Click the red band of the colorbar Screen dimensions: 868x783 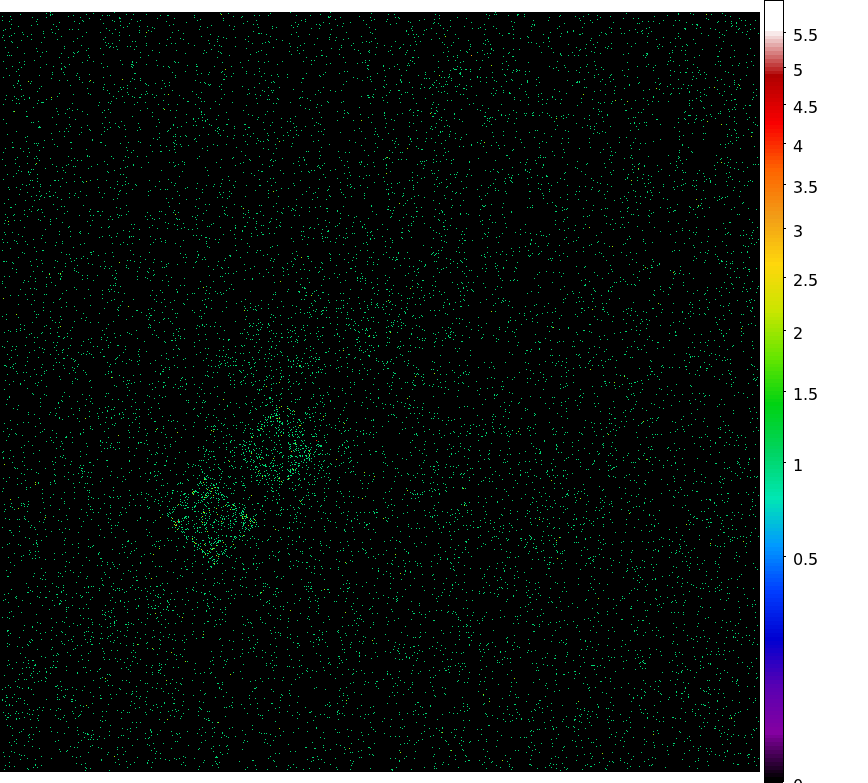[774, 110]
